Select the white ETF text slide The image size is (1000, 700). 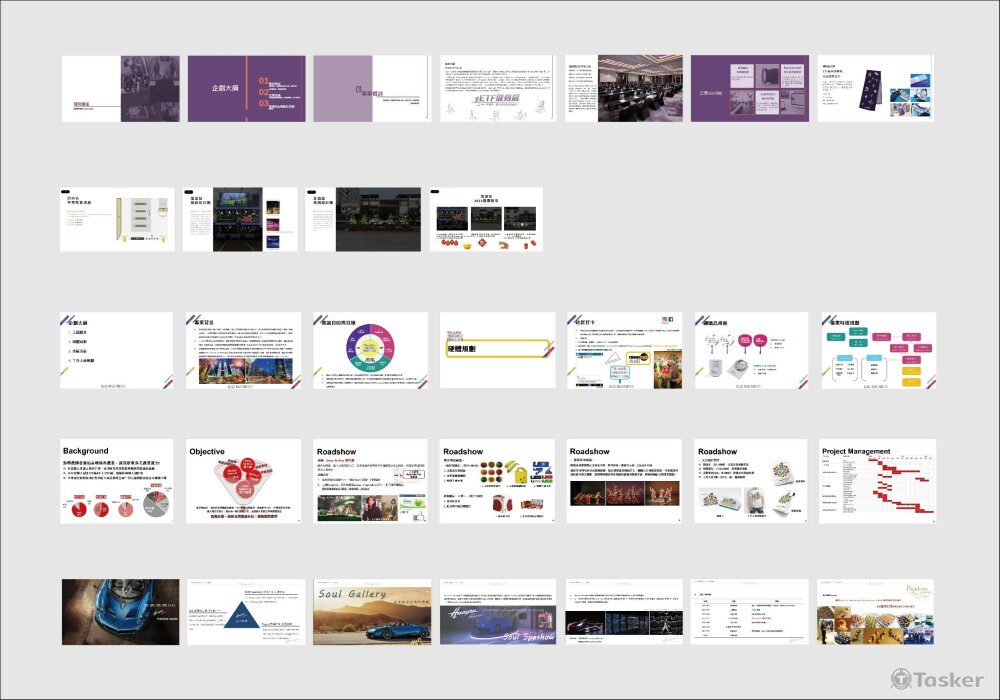498,89
